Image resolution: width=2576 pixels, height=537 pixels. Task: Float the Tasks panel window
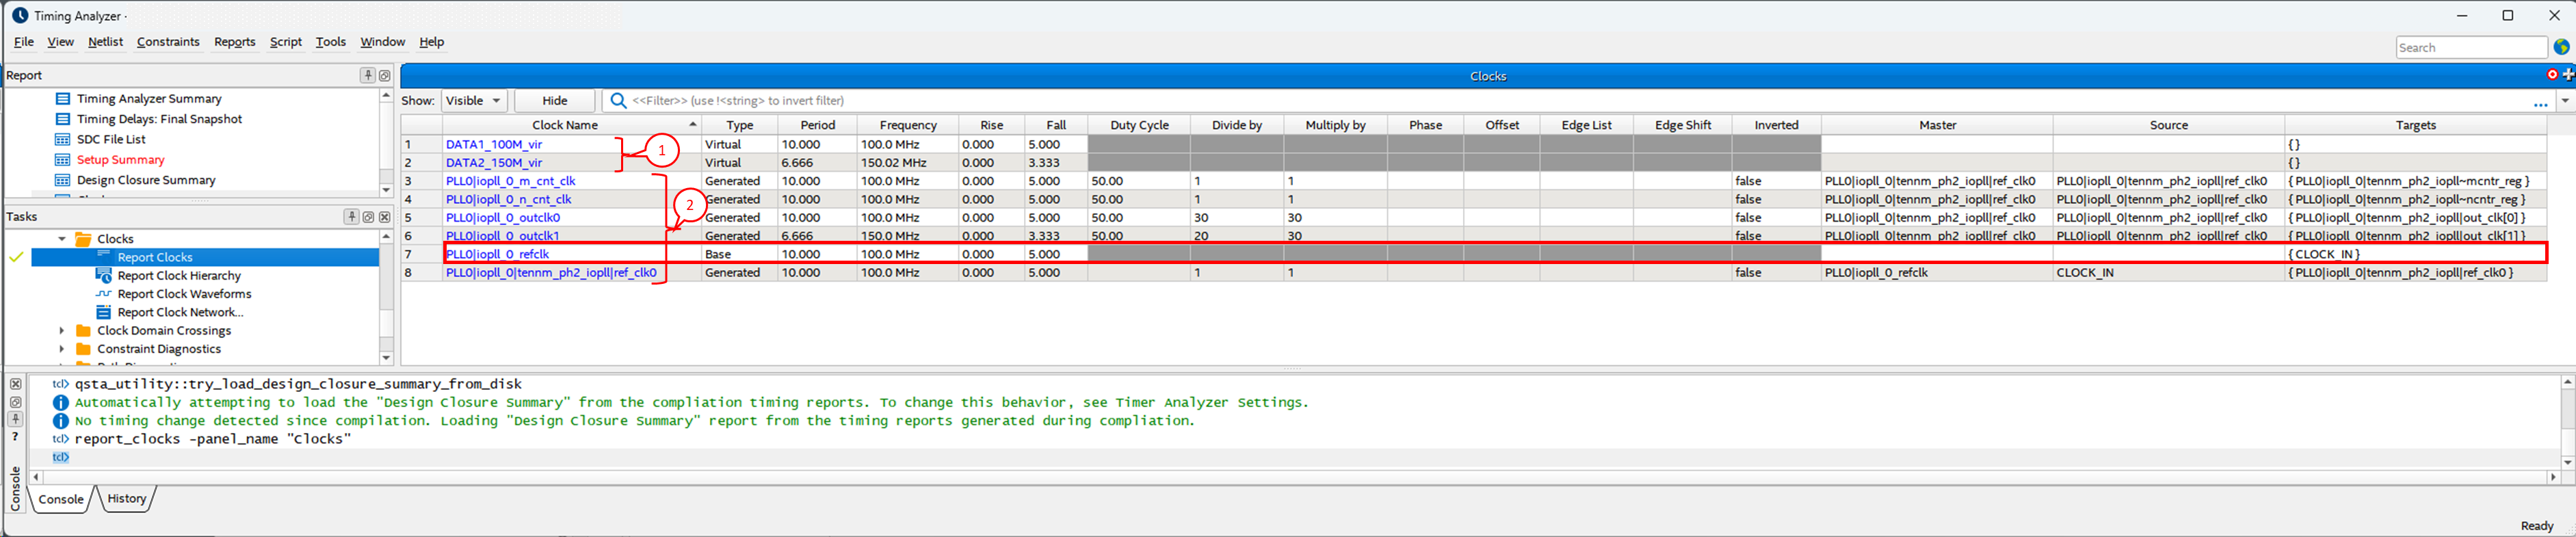(x=368, y=217)
